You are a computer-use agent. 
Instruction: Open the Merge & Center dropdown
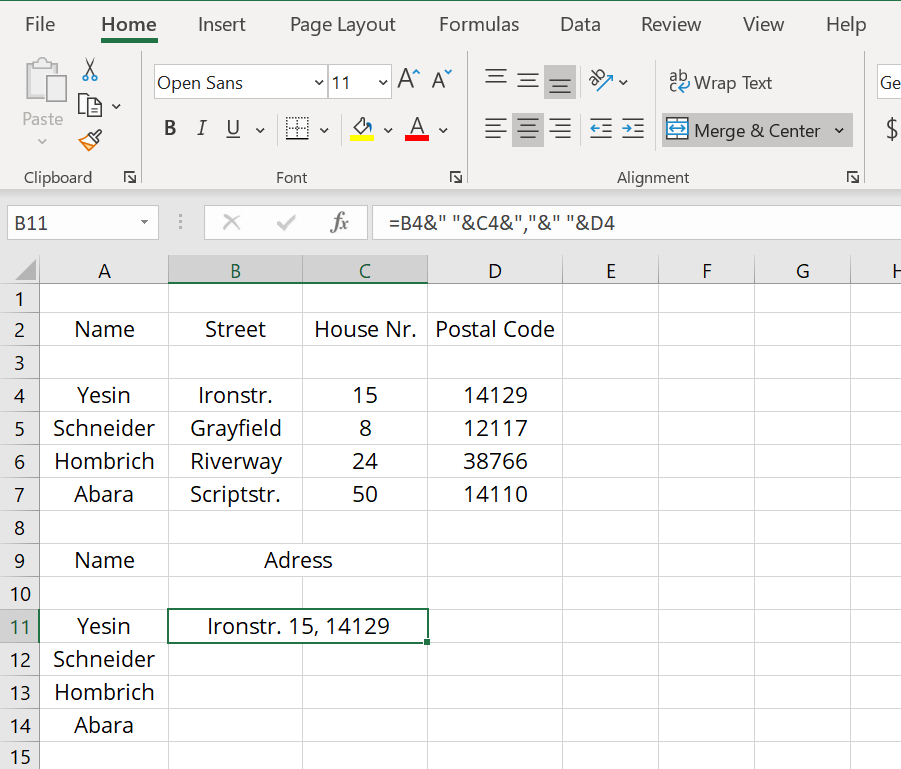tap(839, 130)
